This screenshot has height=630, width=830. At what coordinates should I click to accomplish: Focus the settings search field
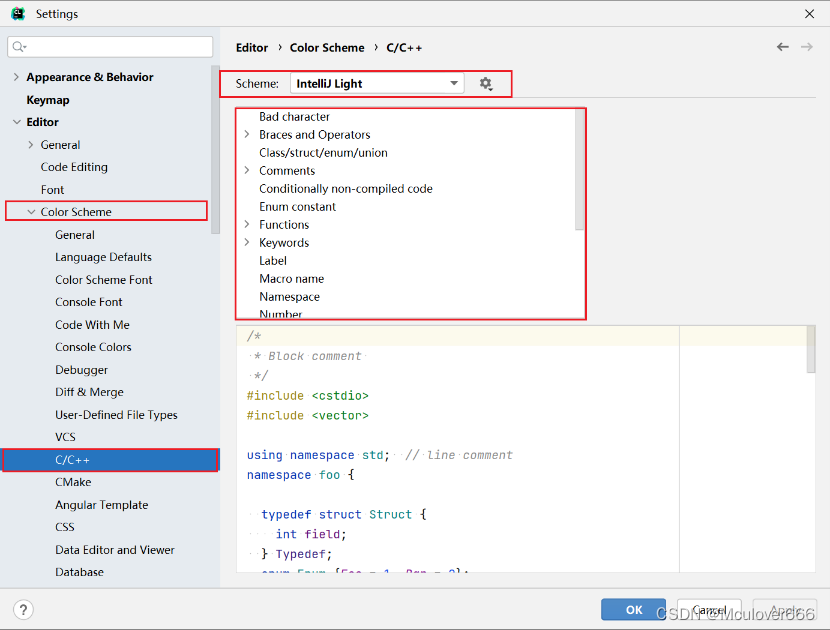(110, 47)
